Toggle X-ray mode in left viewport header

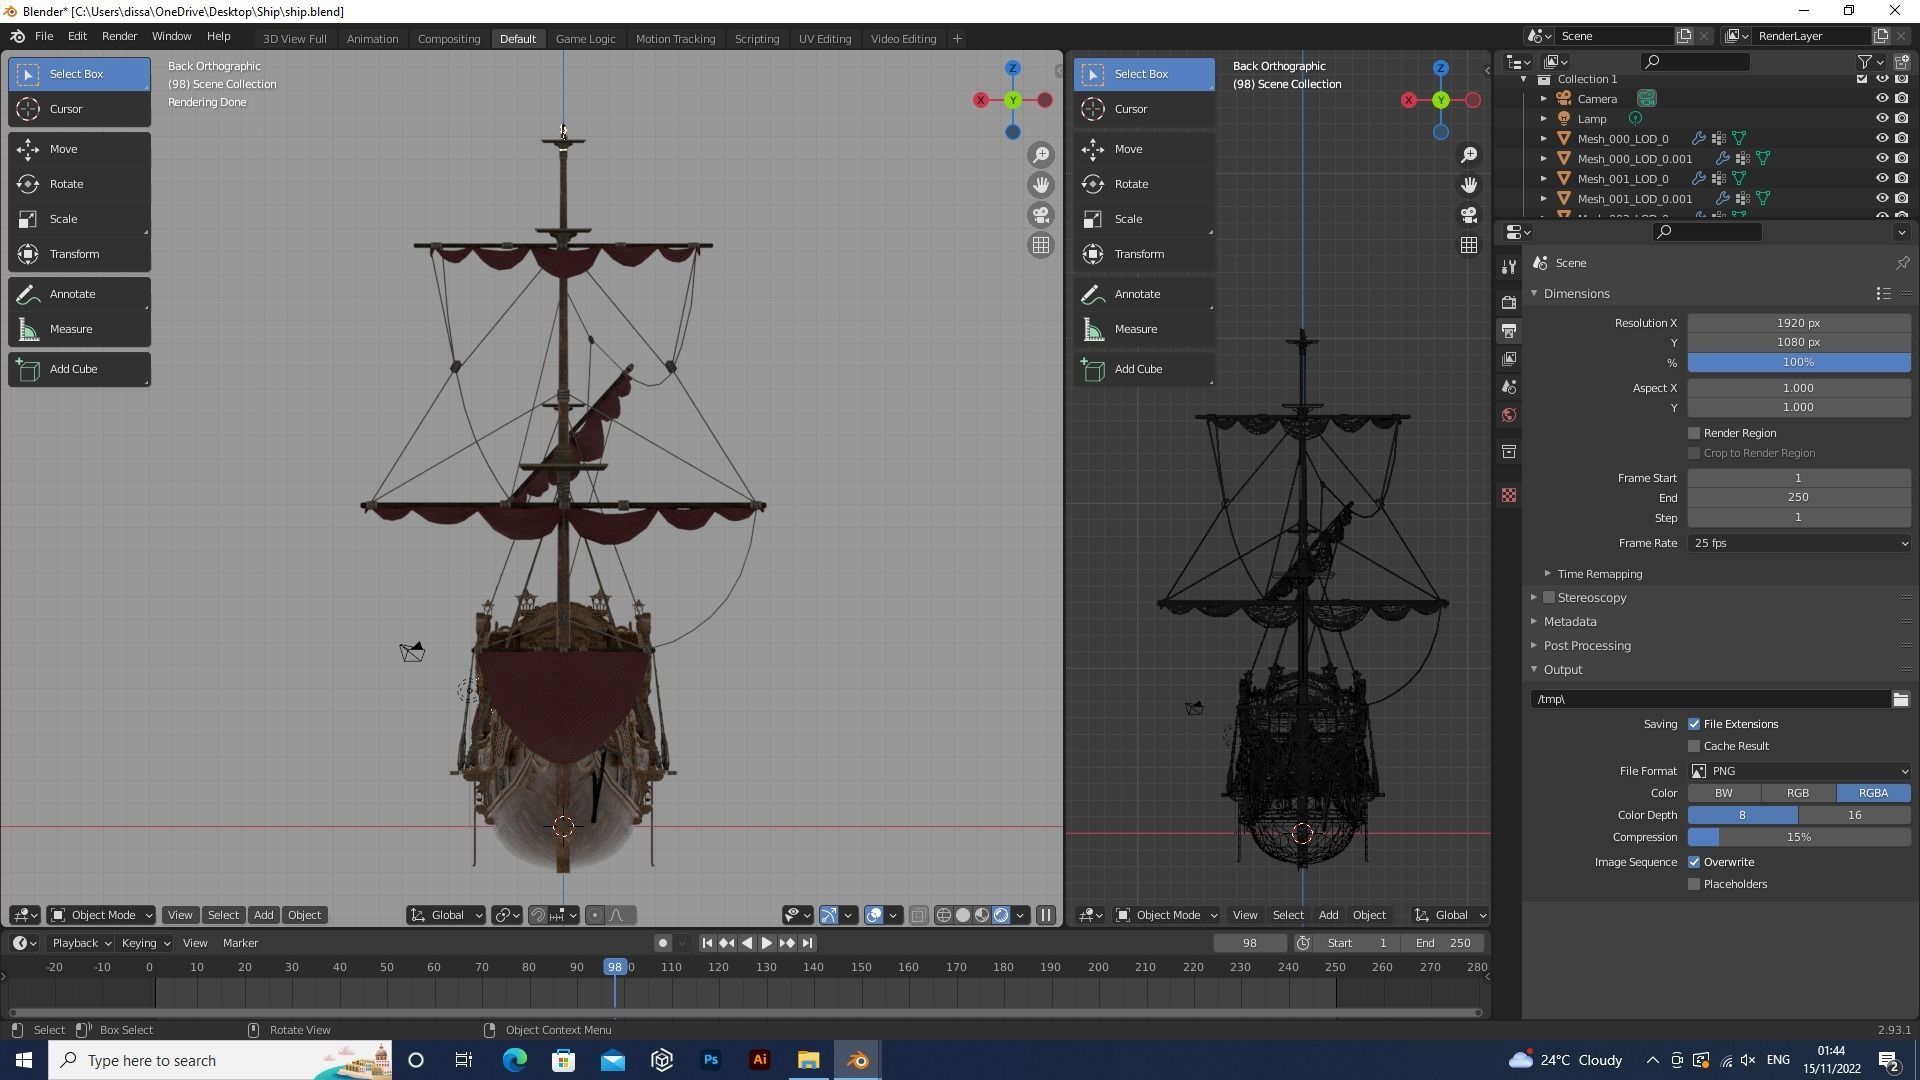[918, 915]
